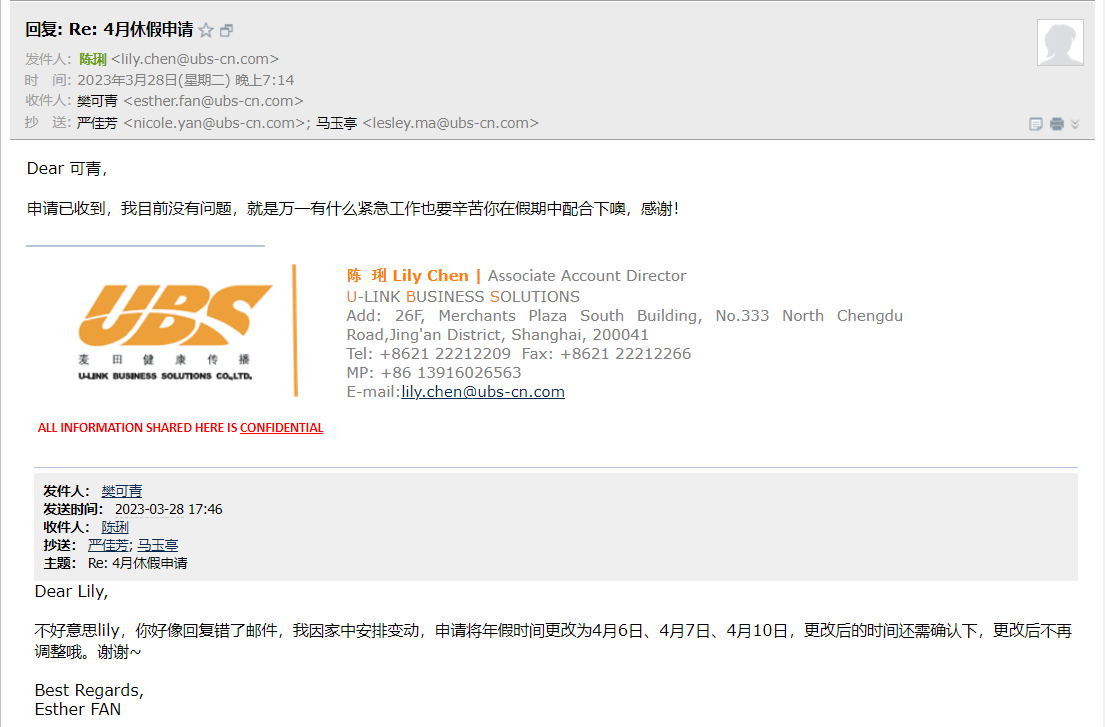This screenshot has width=1105, height=727.
Task: Expand header details with double chevron
Action: pos(1075,124)
